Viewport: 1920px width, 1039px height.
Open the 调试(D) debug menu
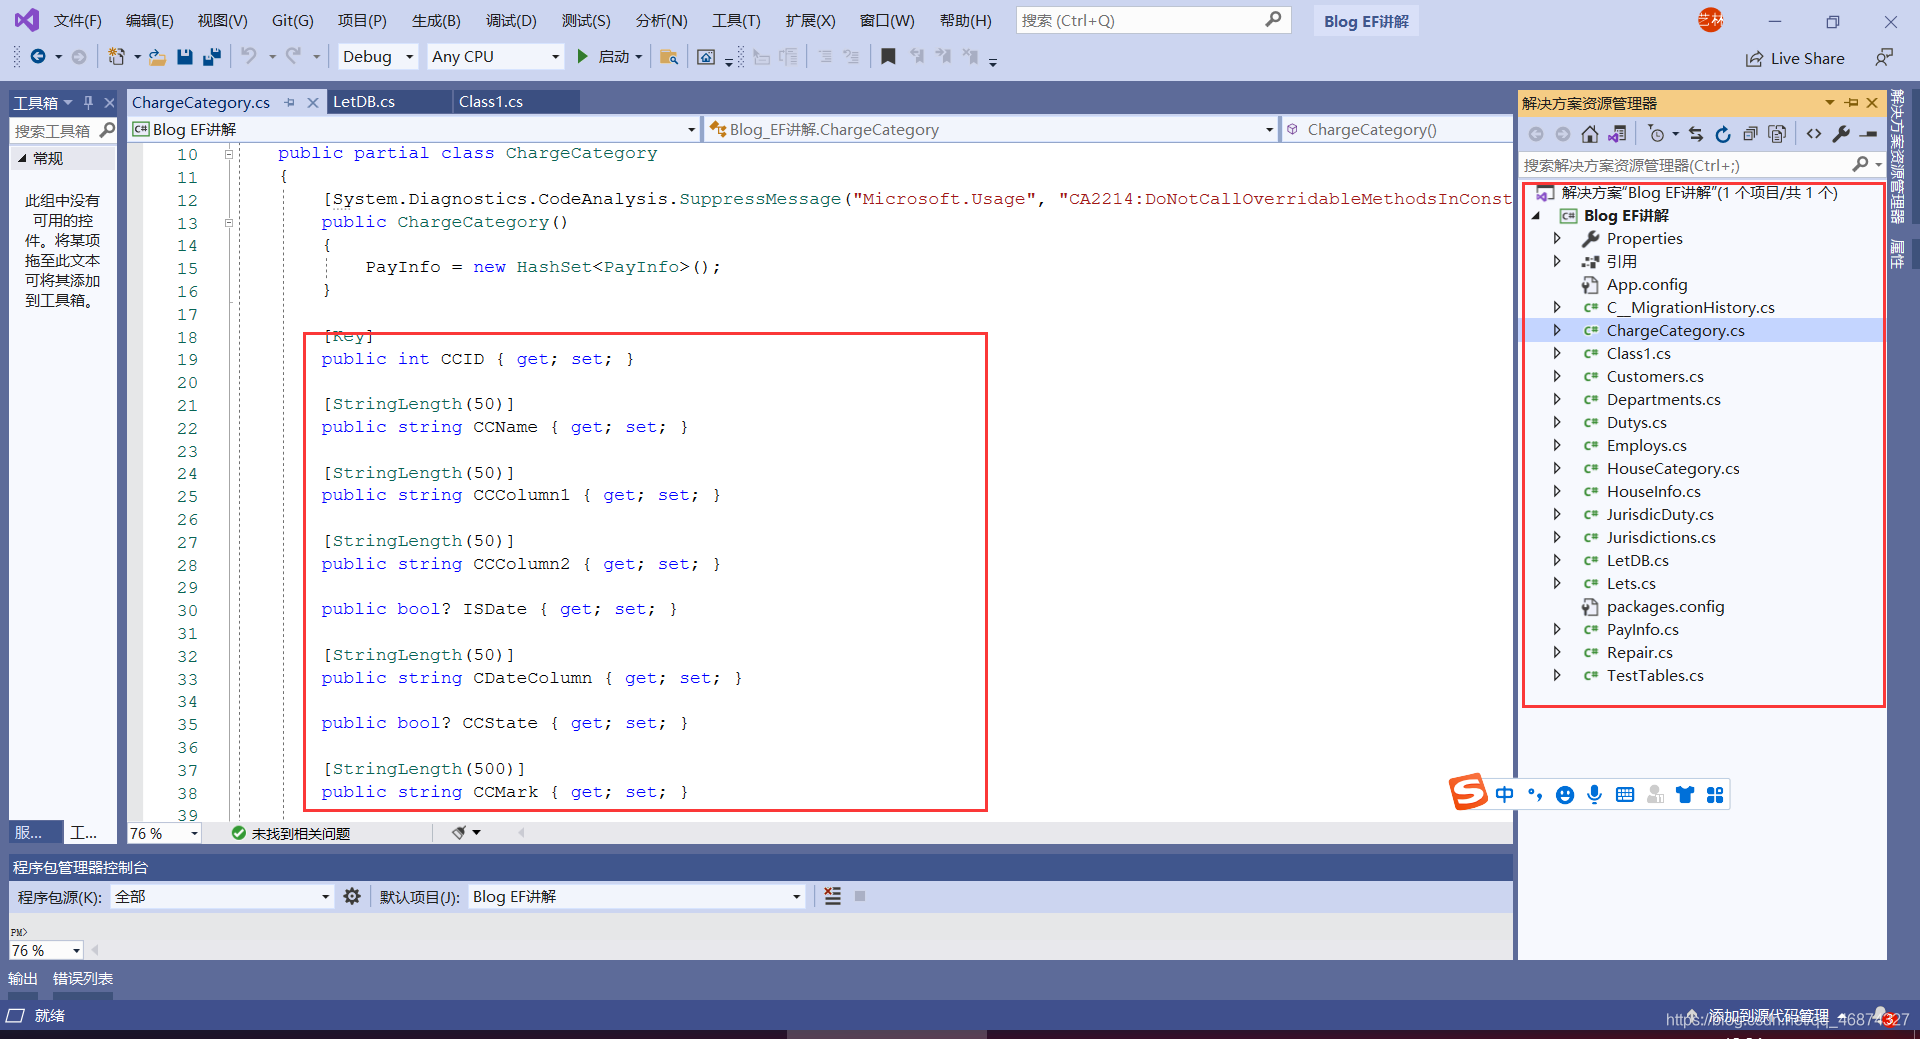tap(511, 20)
